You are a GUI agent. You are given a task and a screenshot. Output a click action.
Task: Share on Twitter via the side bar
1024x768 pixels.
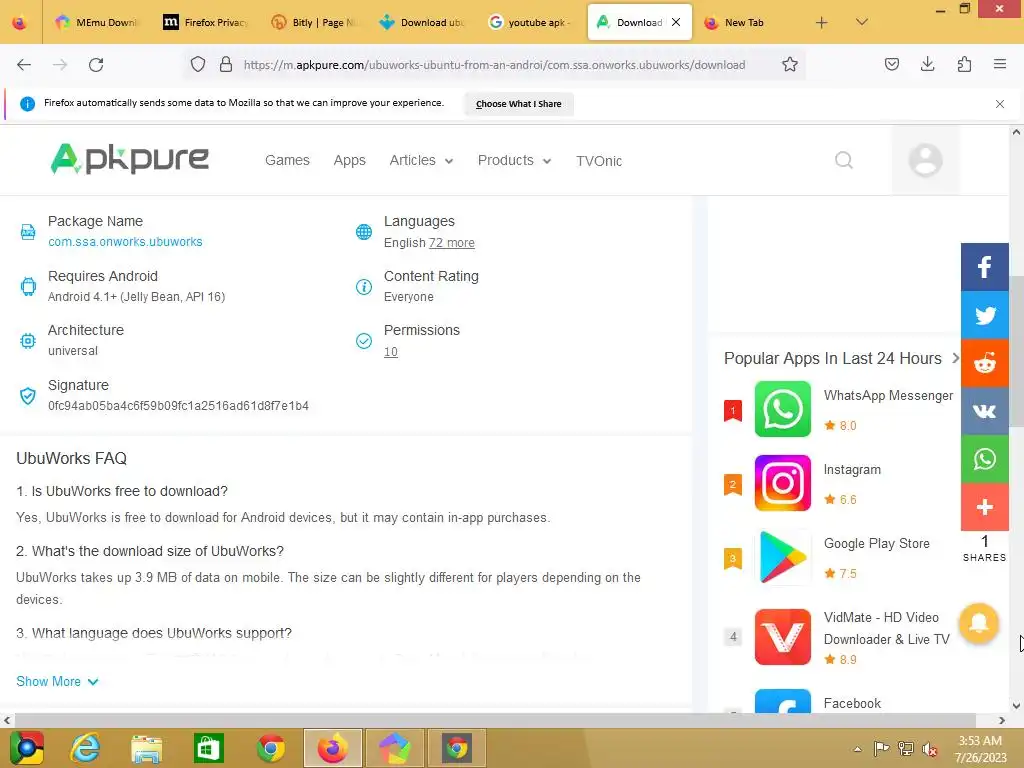(x=984, y=315)
